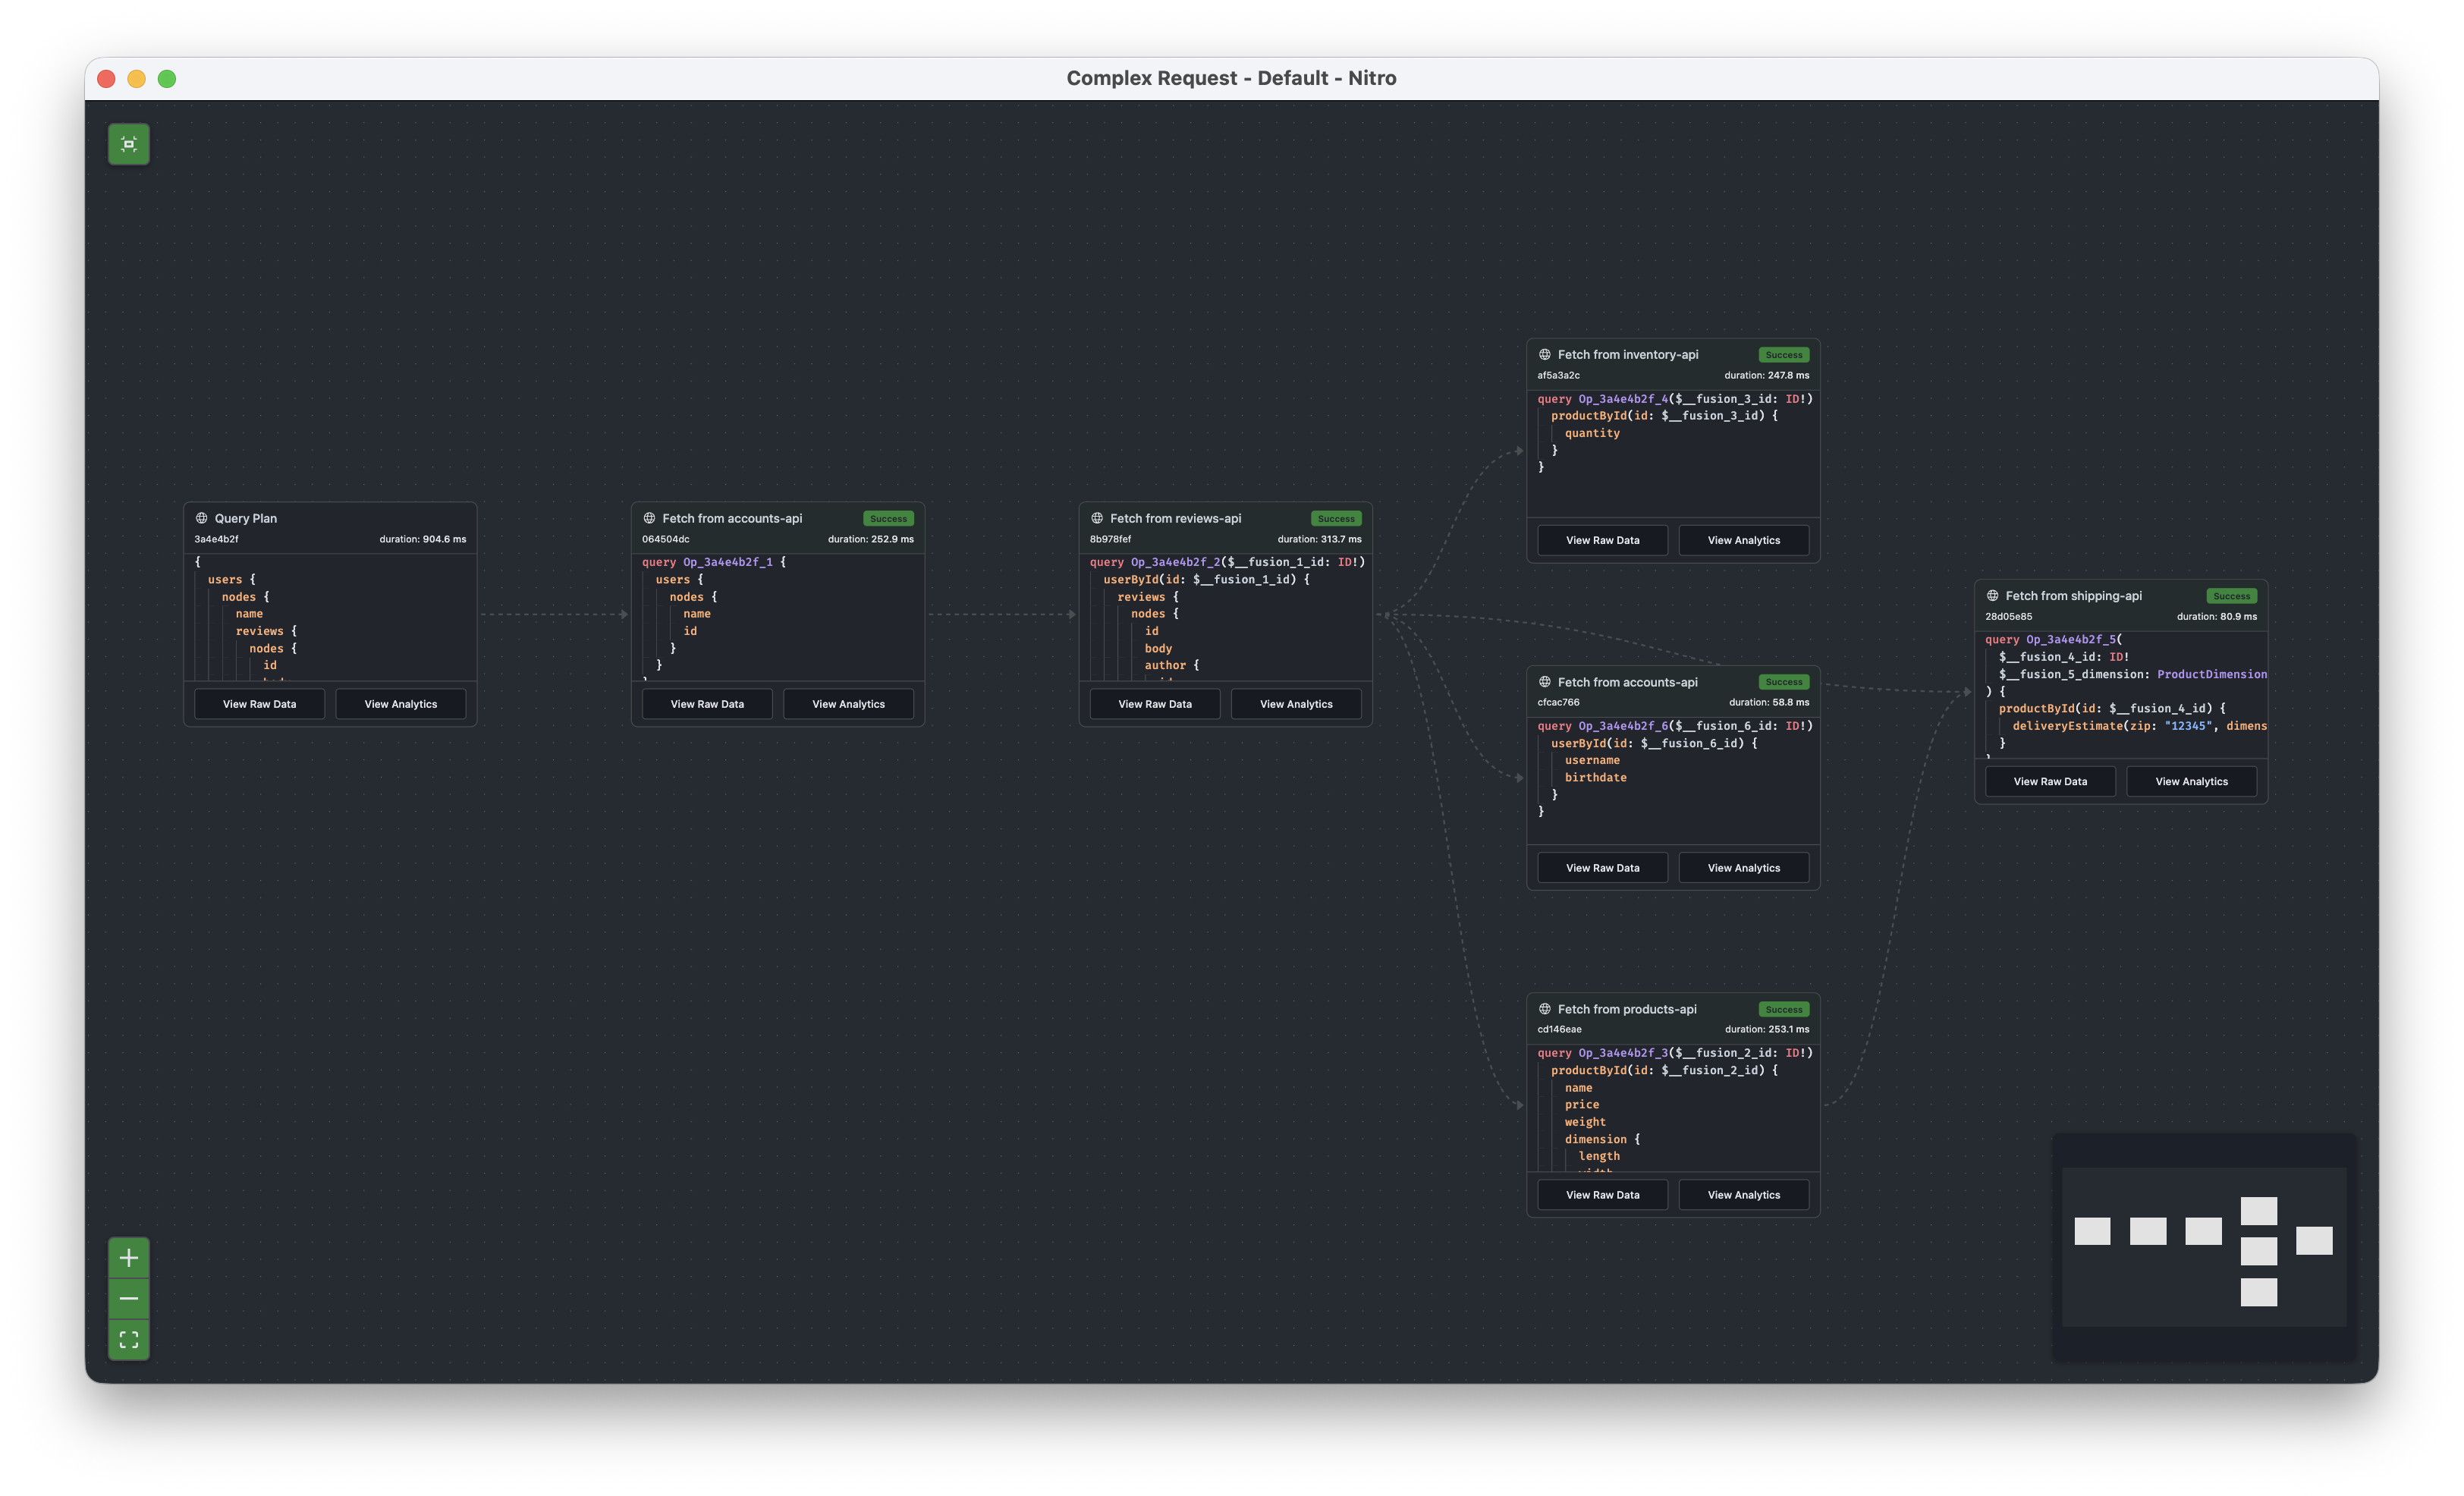View Raw Data for shipping-api node

2051,781
